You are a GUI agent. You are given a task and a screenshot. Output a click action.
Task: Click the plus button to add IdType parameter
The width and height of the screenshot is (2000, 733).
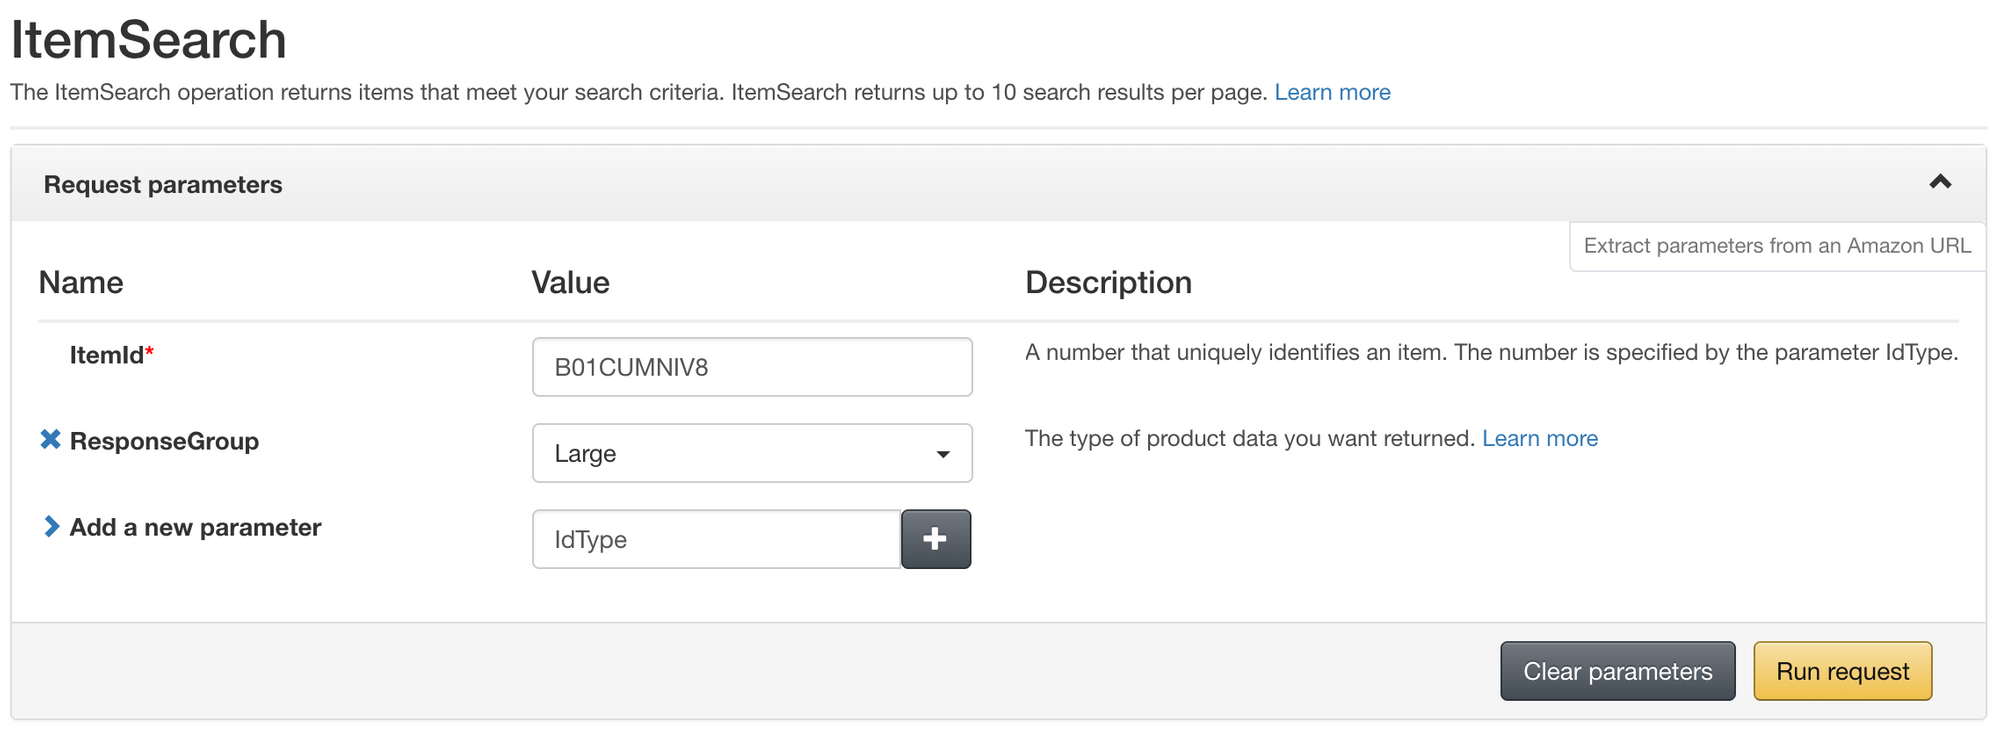point(936,539)
